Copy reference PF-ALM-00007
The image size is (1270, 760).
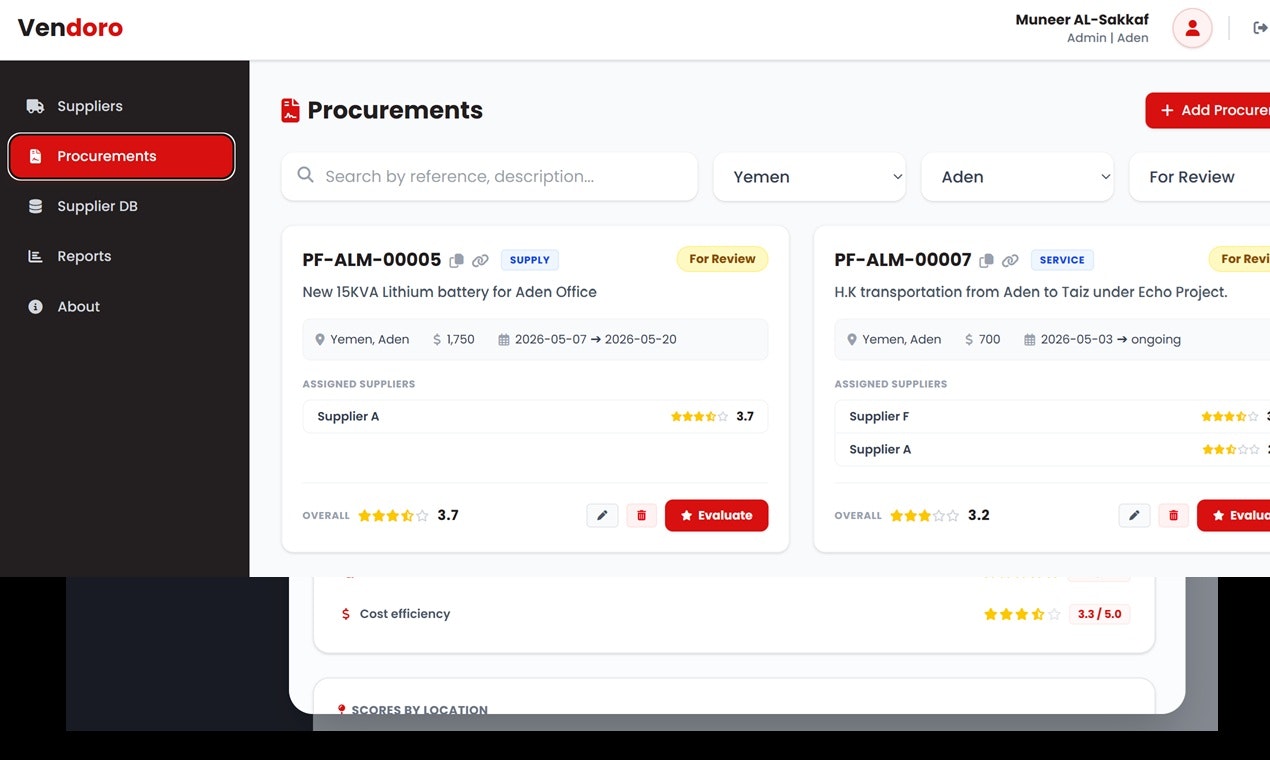(x=986, y=260)
